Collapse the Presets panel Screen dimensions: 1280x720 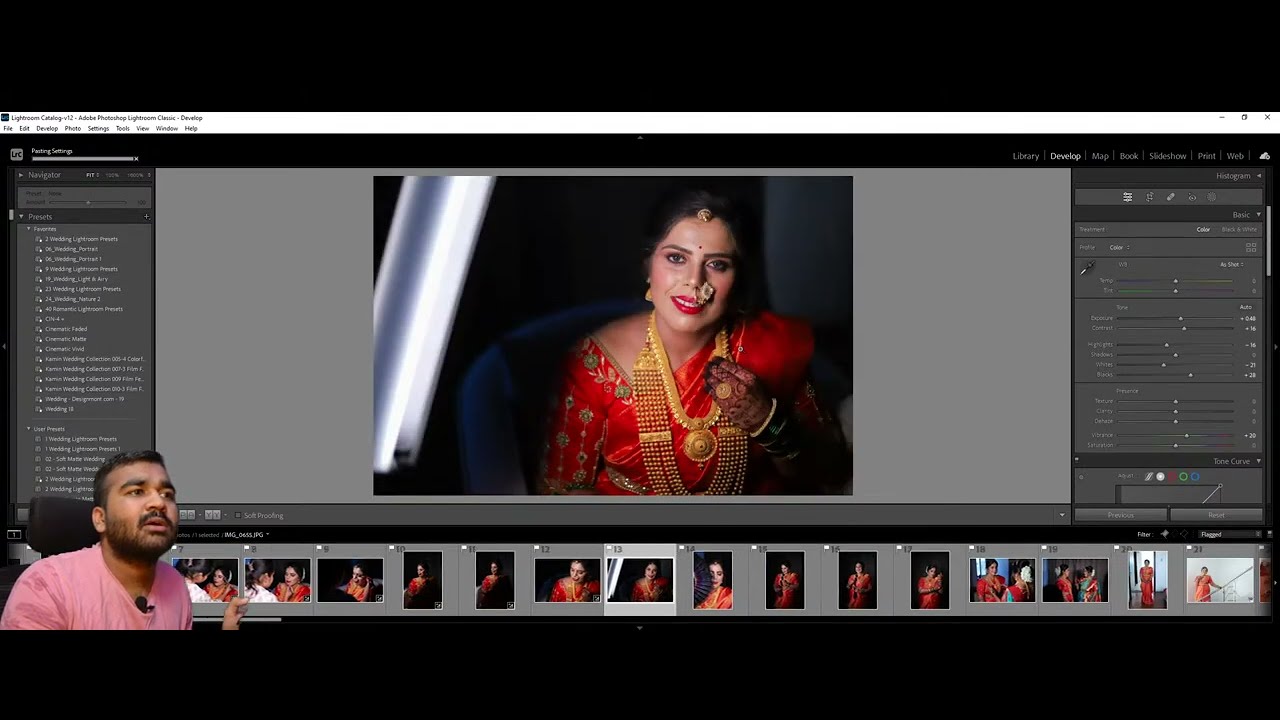click(21, 216)
